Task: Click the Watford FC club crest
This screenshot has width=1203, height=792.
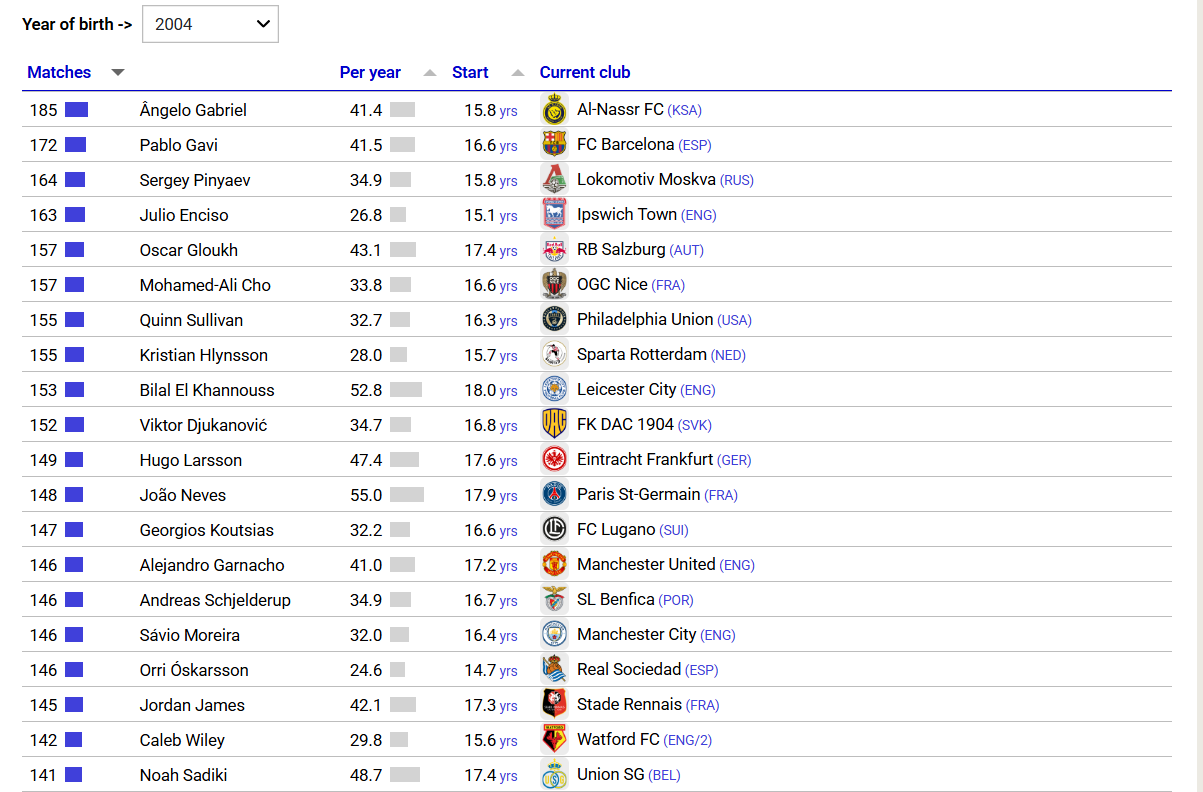Action: (x=554, y=740)
